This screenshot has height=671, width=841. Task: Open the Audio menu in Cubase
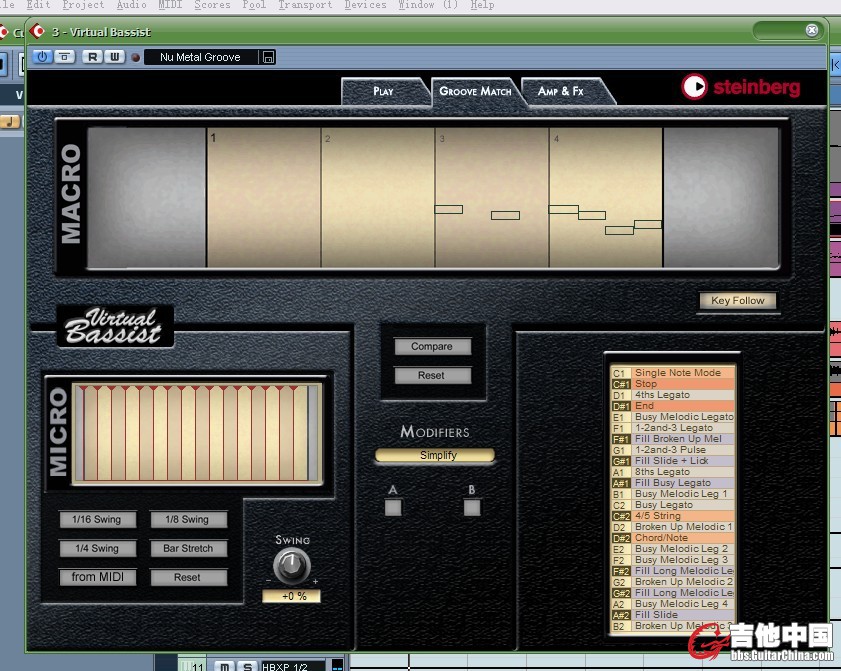click(x=131, y=5)
